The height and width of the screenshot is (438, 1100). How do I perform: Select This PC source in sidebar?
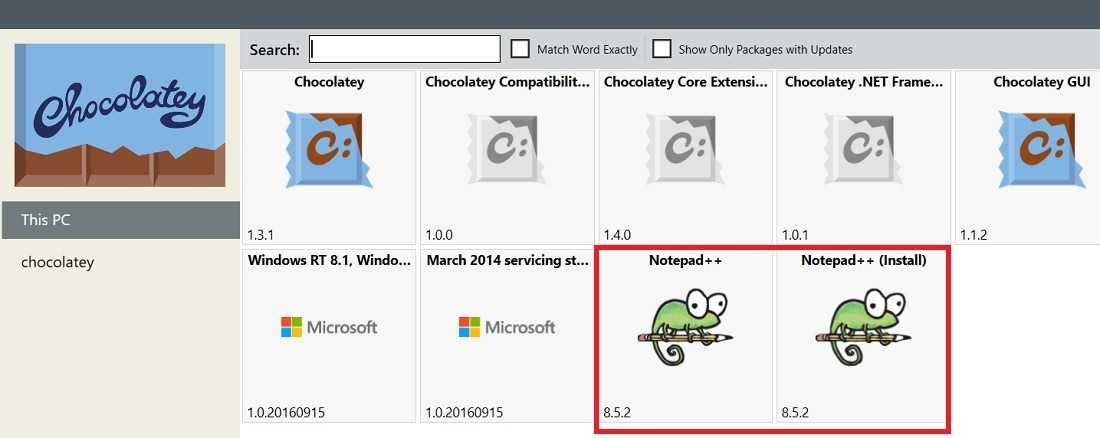(x=120, y=220)
